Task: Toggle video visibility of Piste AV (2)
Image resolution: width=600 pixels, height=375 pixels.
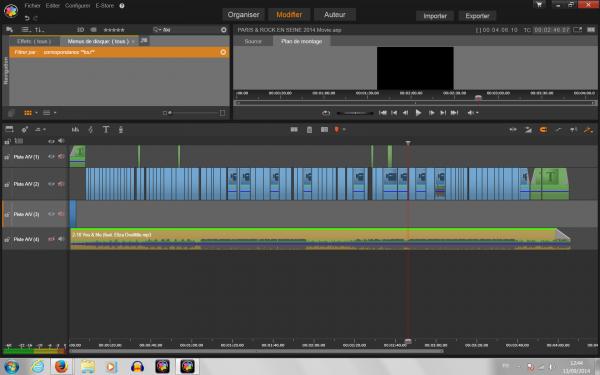Action: tap(51, 184)
